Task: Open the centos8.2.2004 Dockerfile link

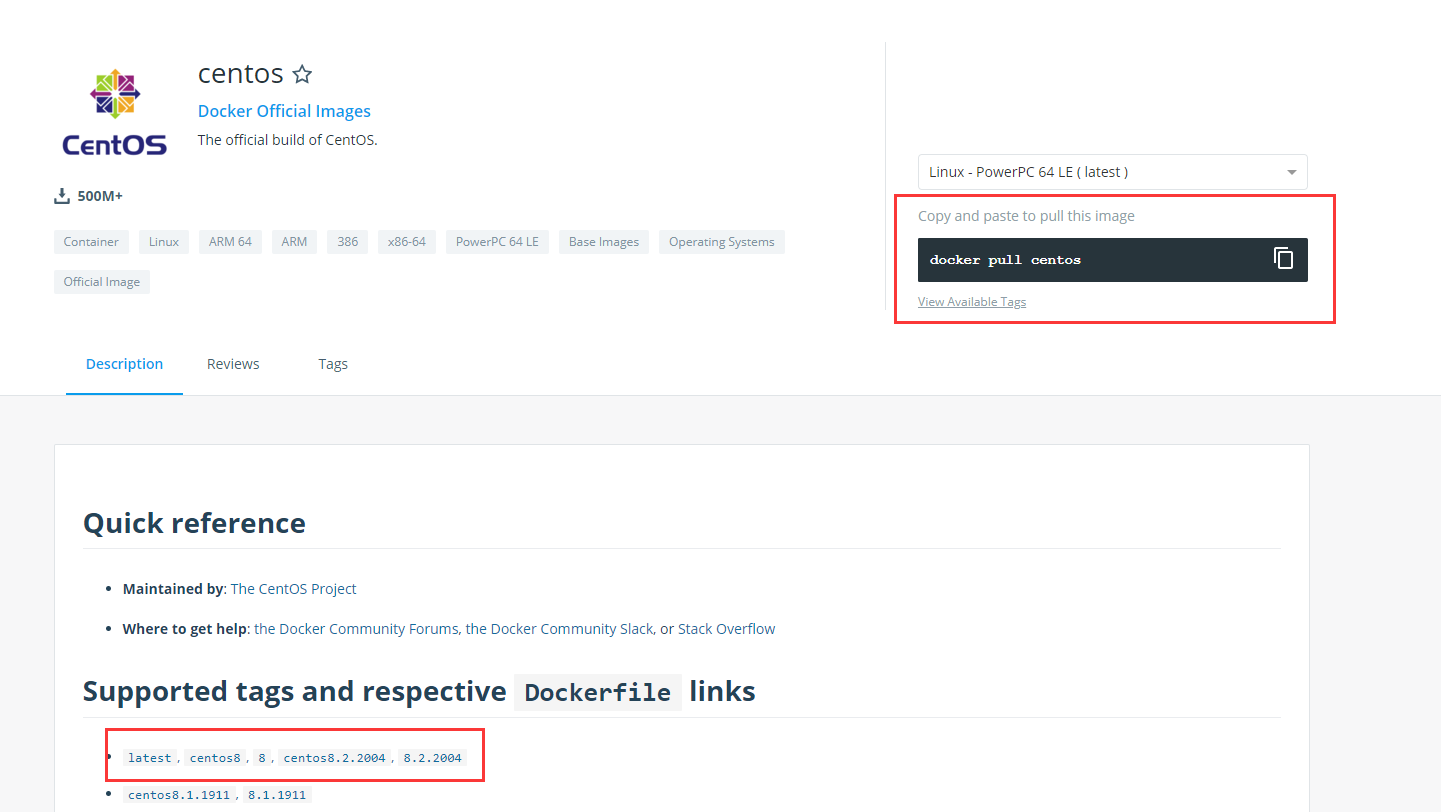Action: 334,758
